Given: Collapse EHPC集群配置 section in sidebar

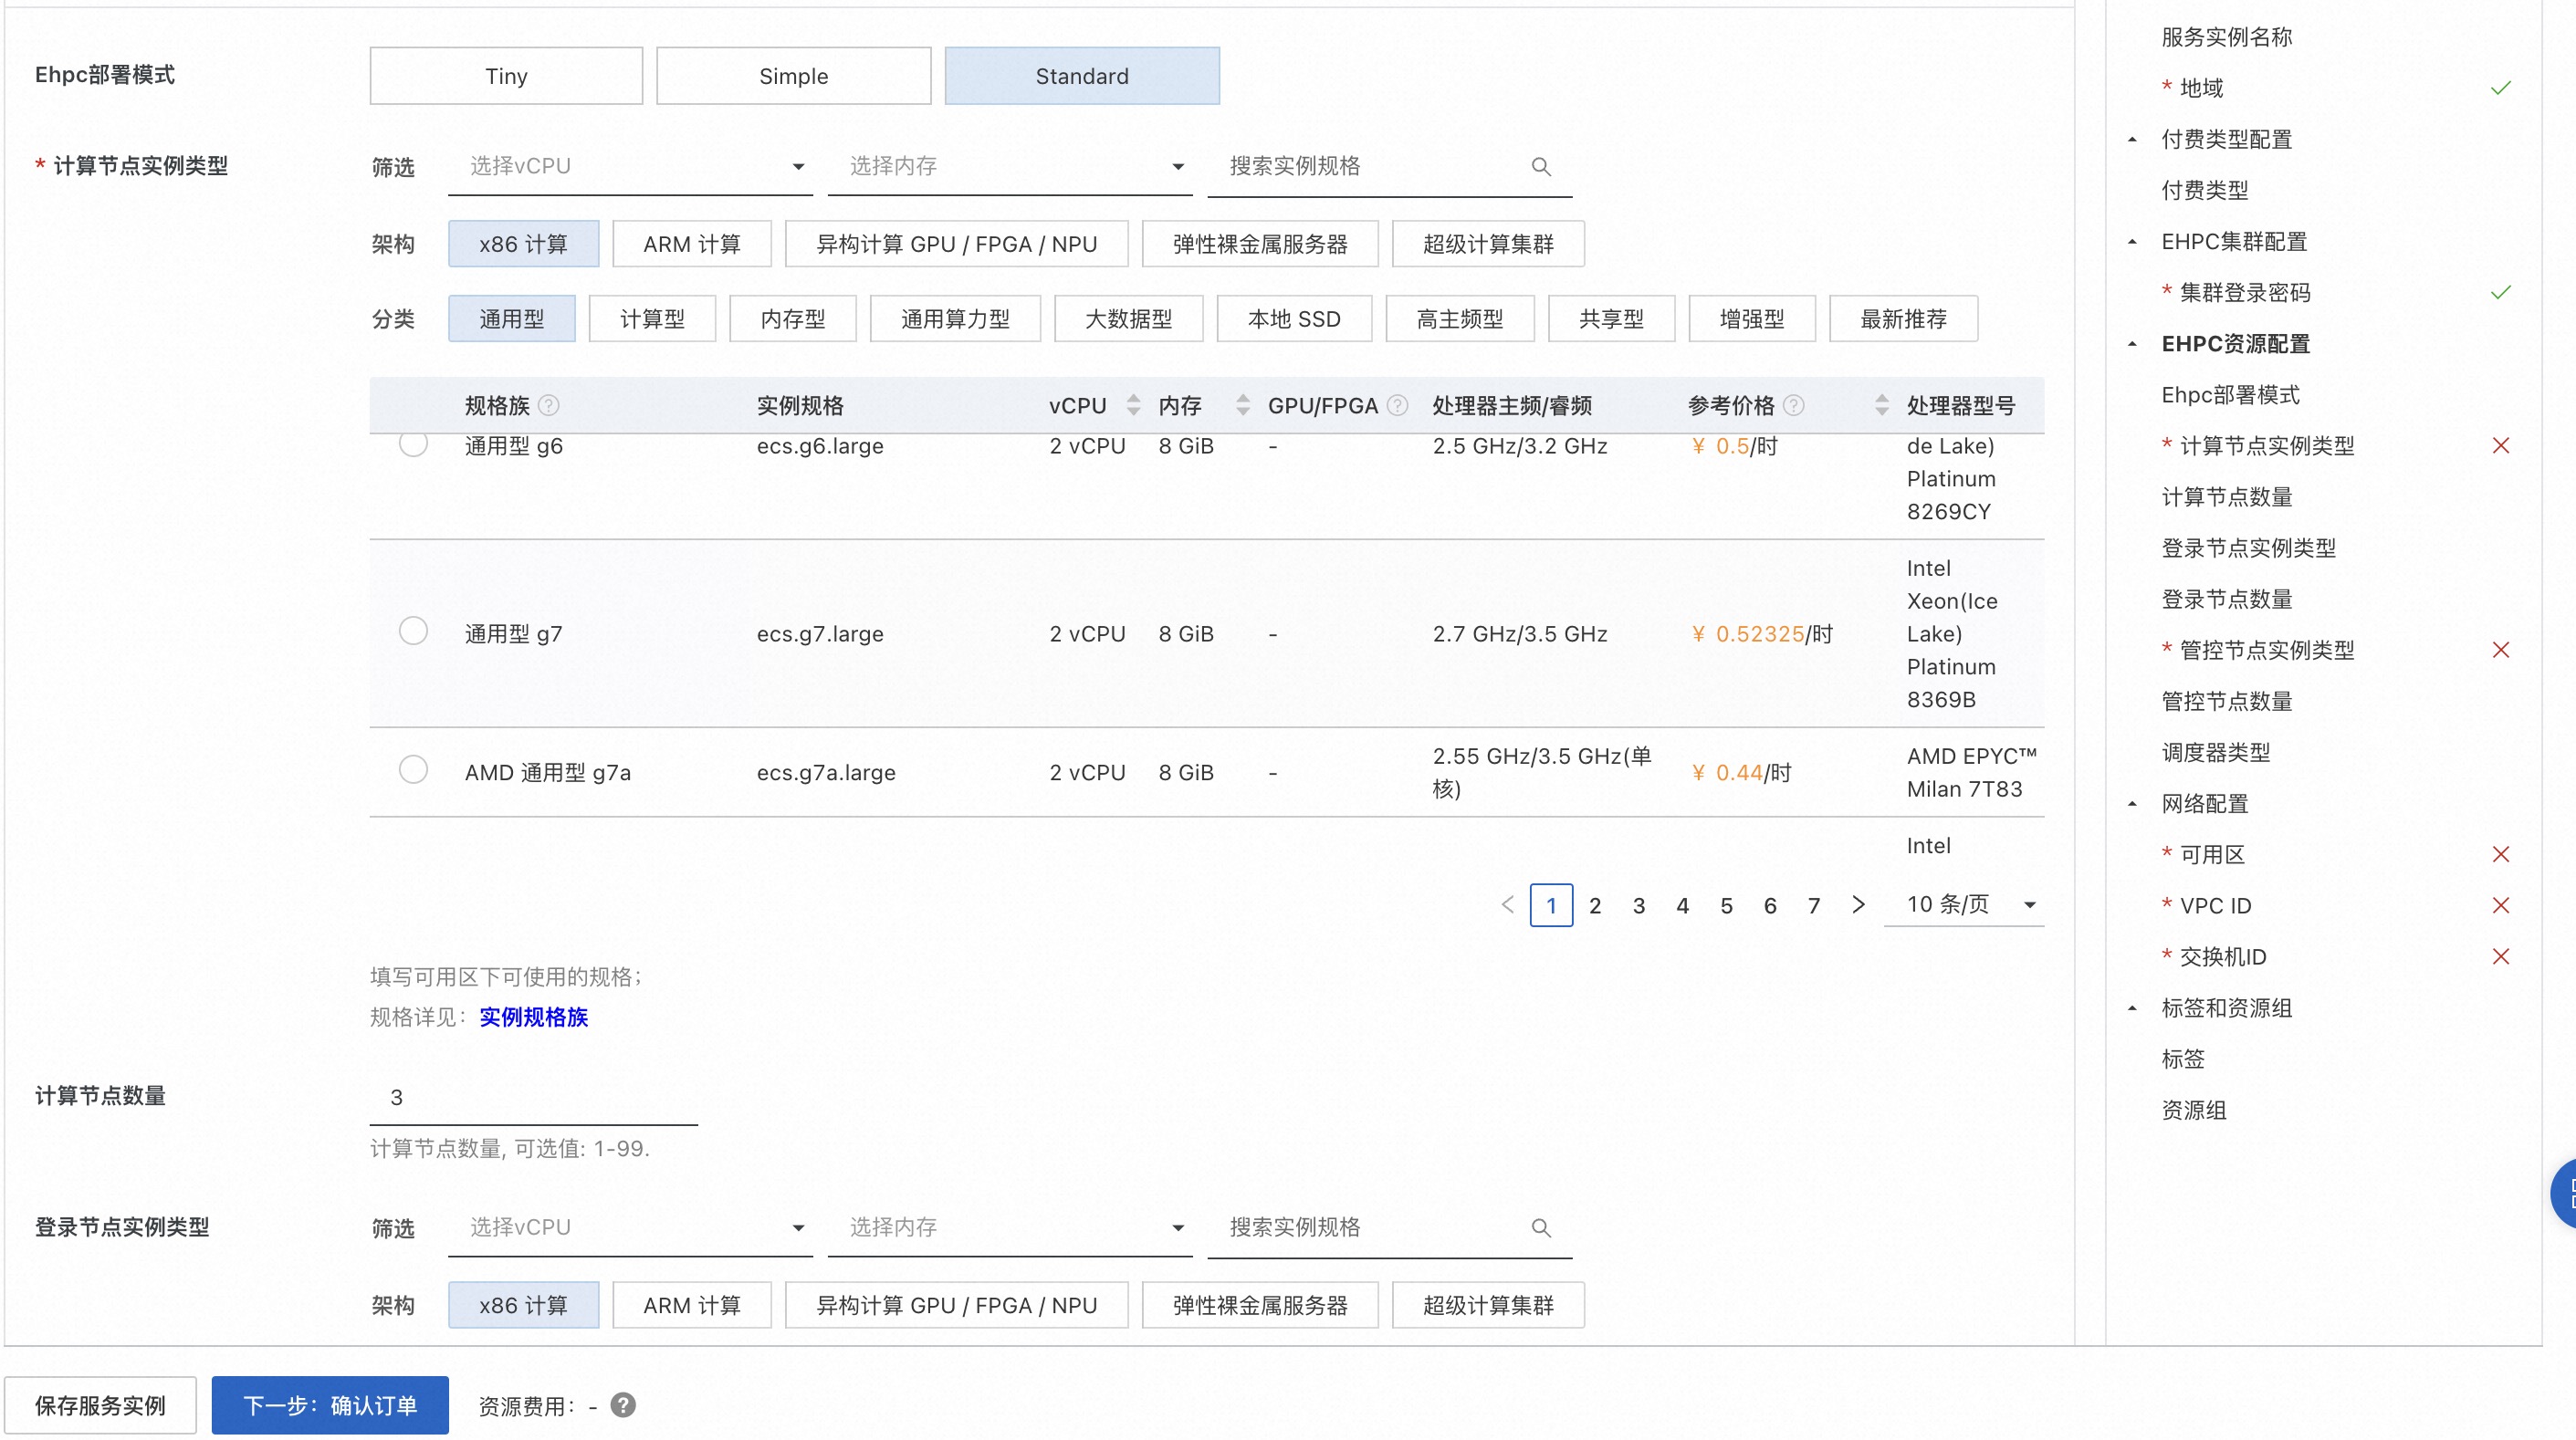Looking at the screenshot, I should click(x=2132, y=242).
